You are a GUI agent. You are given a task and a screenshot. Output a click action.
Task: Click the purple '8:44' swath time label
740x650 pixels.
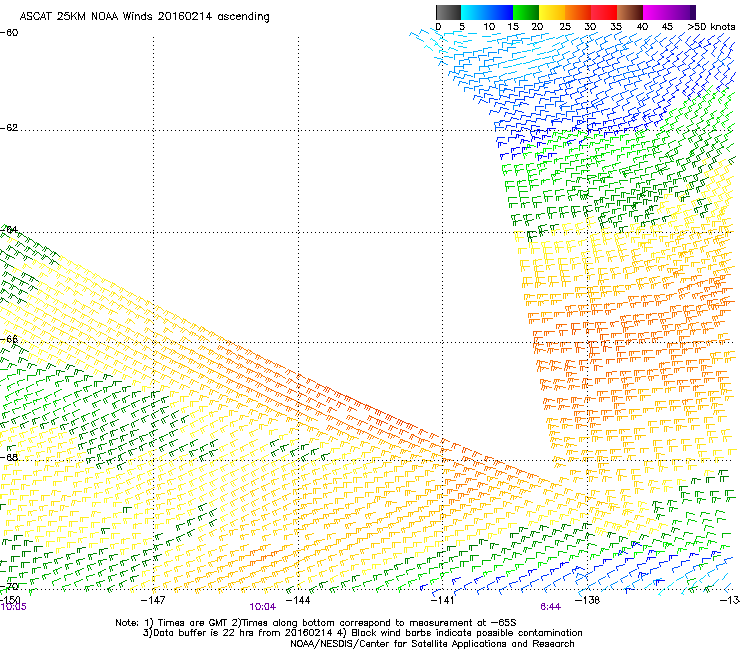pos(550,607)
